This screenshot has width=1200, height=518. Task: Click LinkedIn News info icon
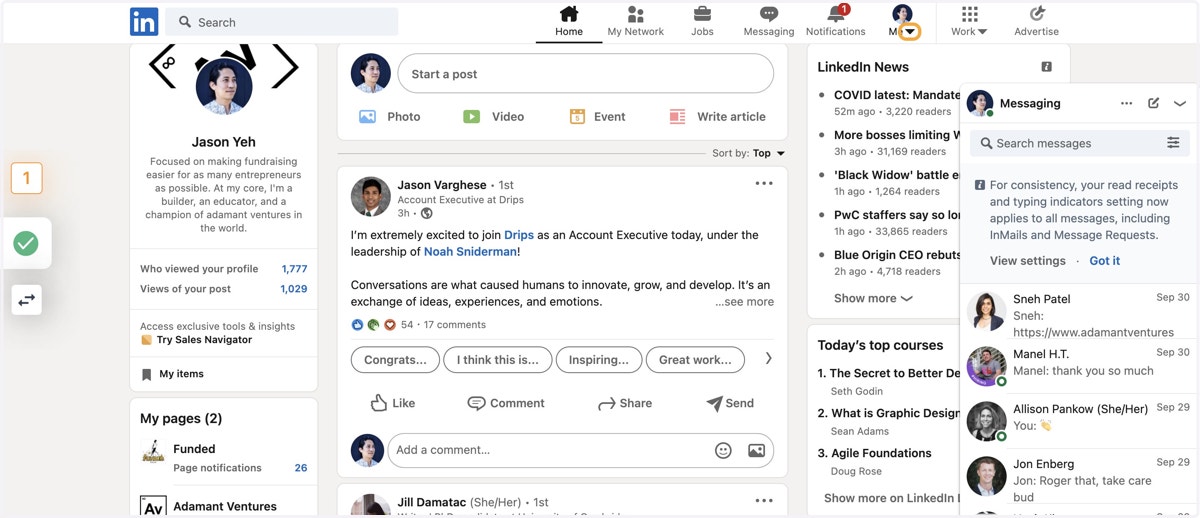pos(1047,67)
